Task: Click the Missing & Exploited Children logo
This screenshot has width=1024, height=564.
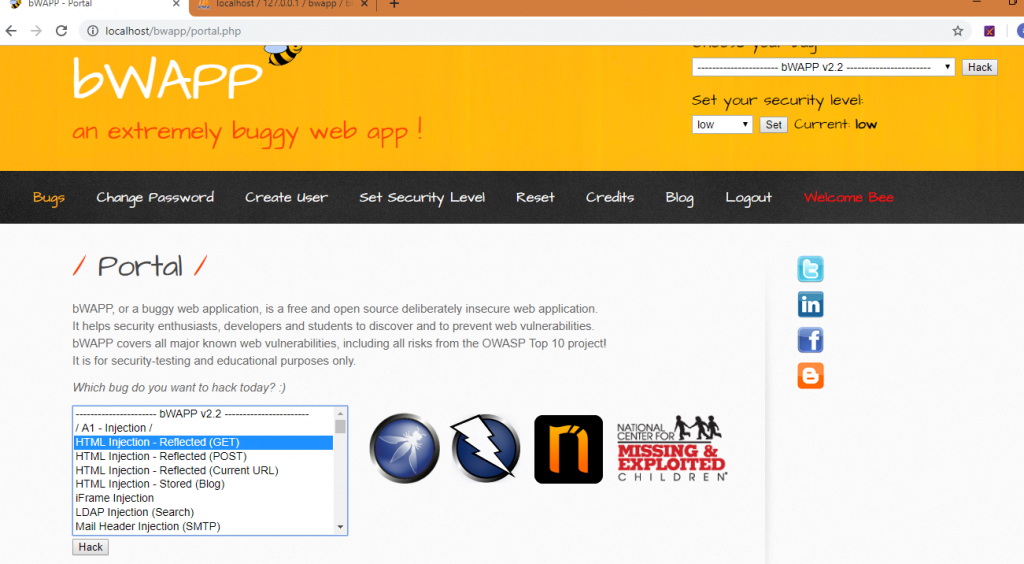Action: pyautogui.click(x=671, y=449)
